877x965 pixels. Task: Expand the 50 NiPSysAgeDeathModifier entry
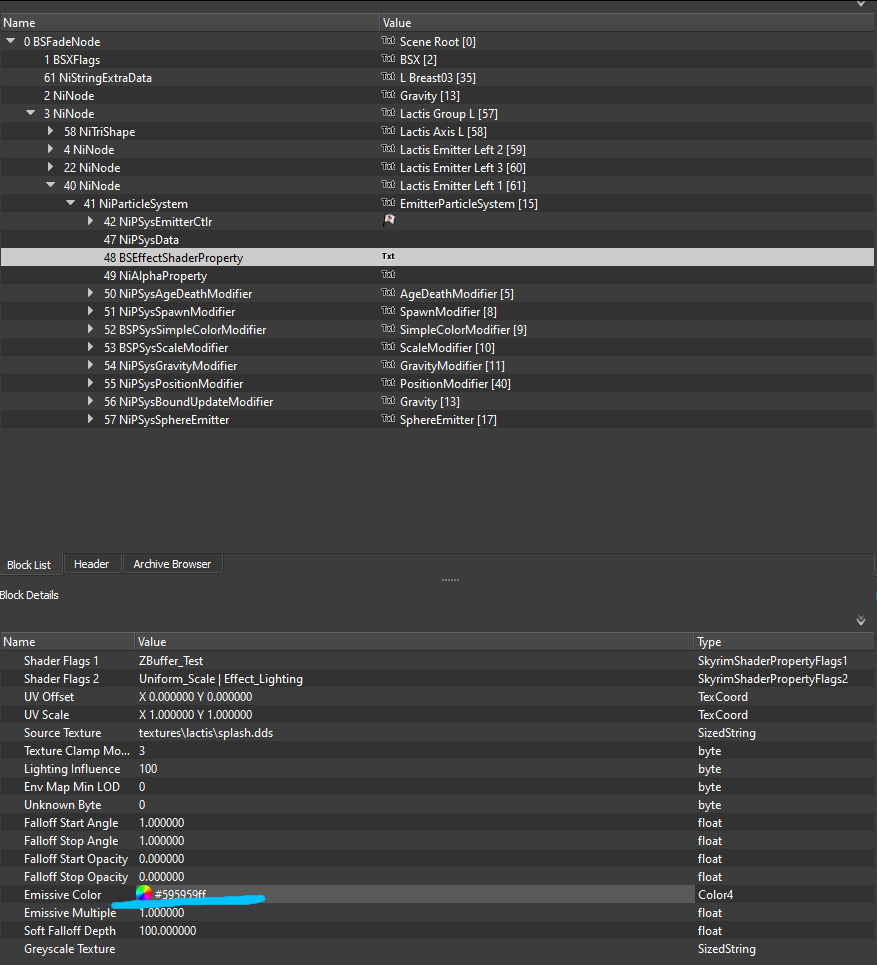pos(90,293)
